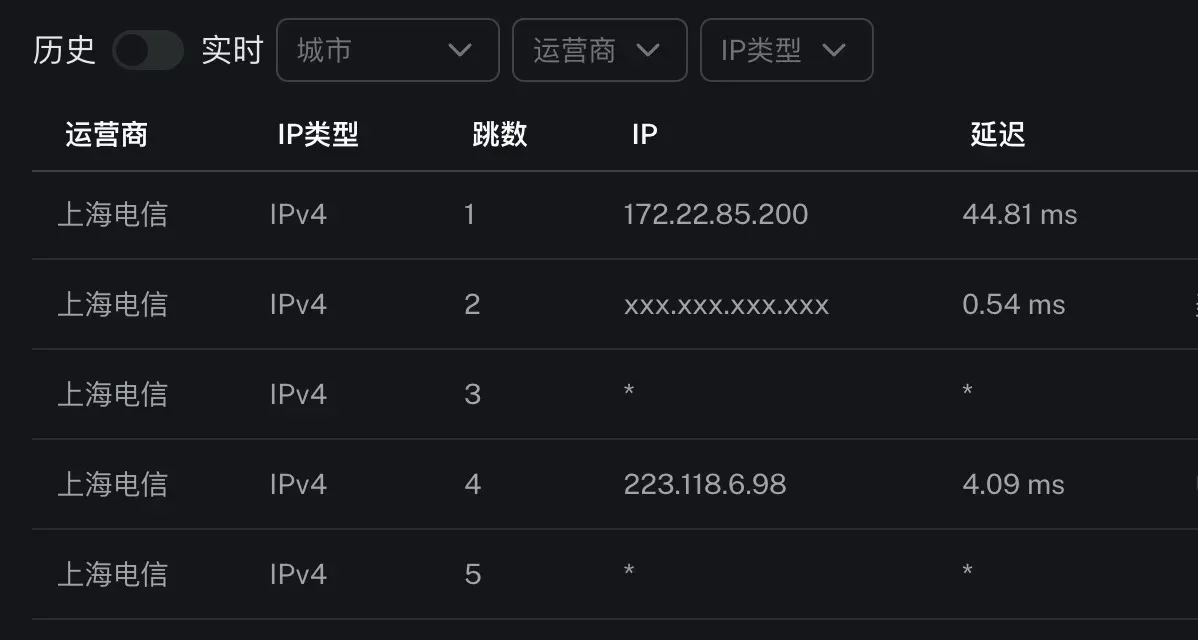Open the IP类型 filter dropdown

pos(786,50)
